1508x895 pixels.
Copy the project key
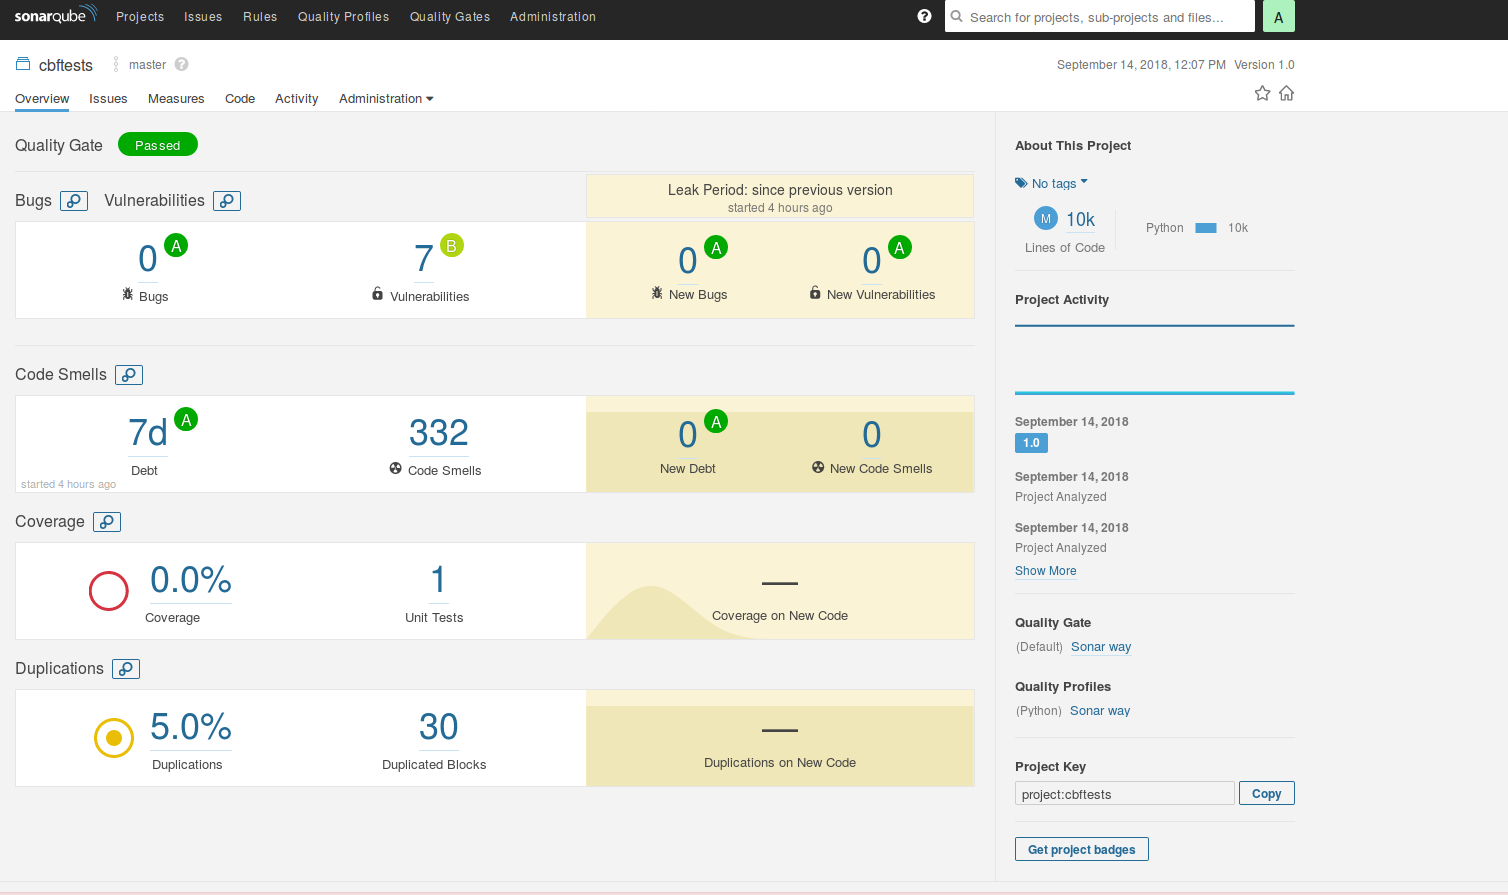point(1266,792)
